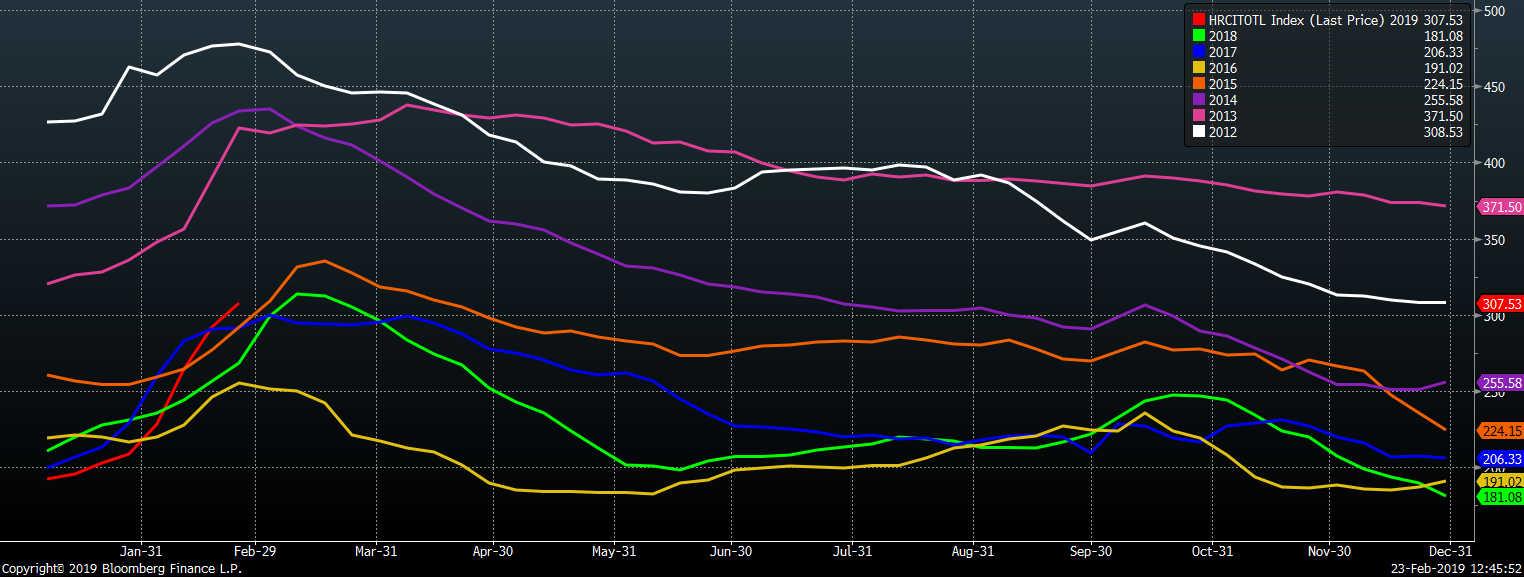Click the purple 255.58 price tag
1524x577 pixels.
pyautogui.click(x=1500, y=383)
